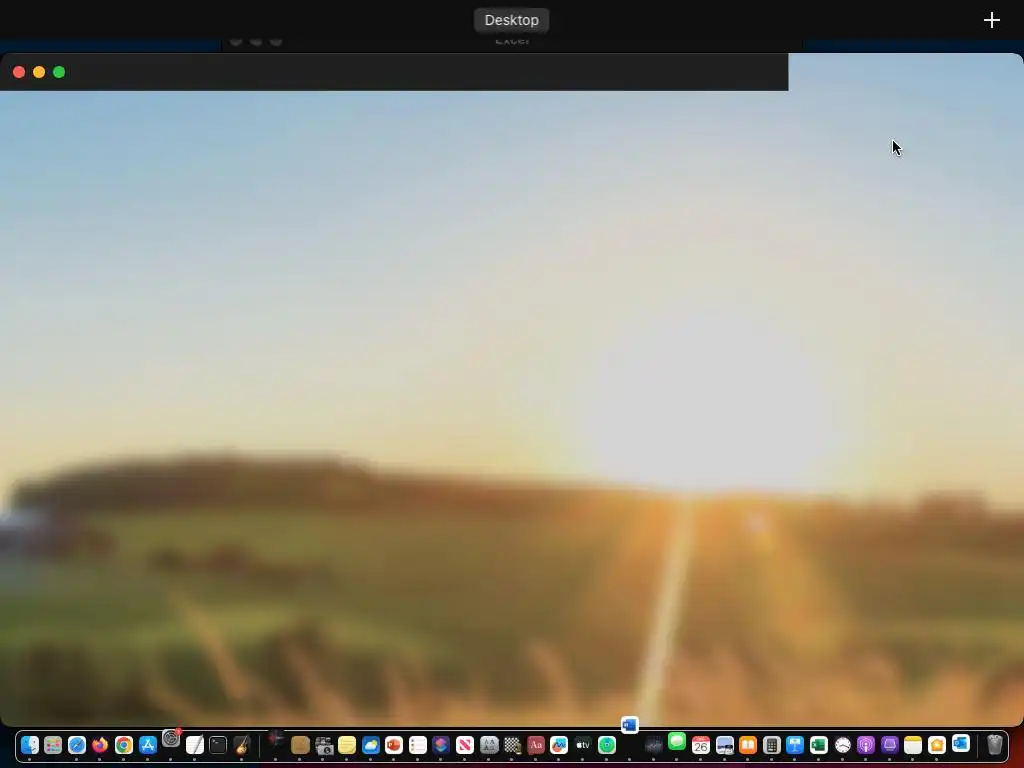Add a new desktop with plus button

tap(991, 20)
